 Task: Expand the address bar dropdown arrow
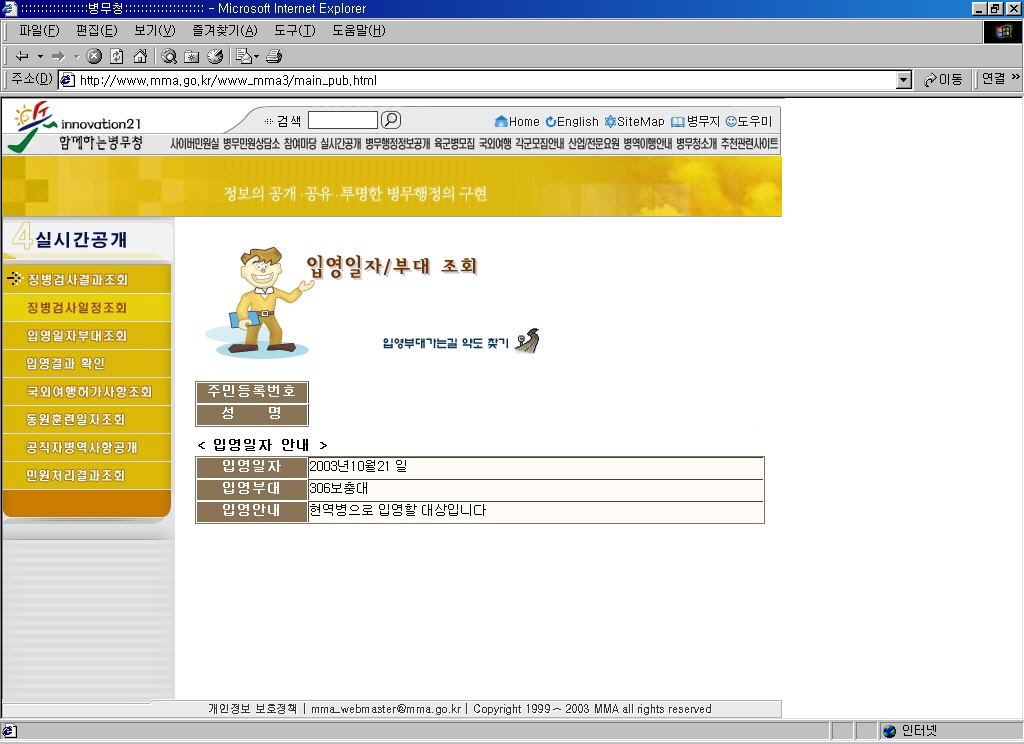point(904,80)
